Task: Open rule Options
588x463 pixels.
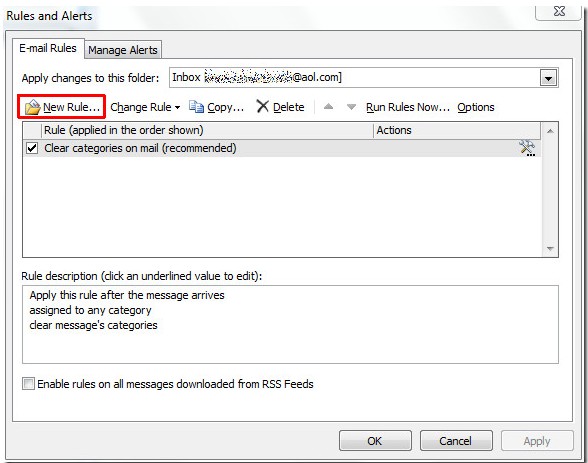Action: 476,107
